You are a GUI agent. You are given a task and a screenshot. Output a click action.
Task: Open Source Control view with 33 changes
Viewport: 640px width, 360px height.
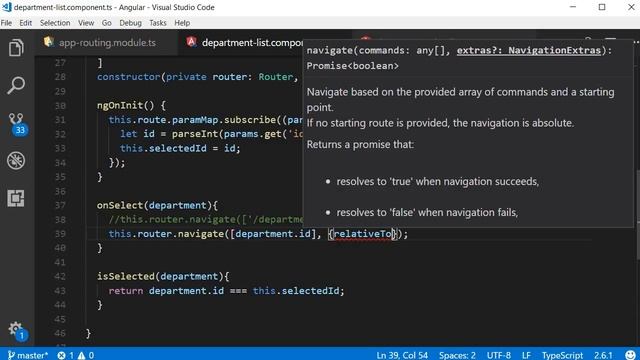coord(17,124)
